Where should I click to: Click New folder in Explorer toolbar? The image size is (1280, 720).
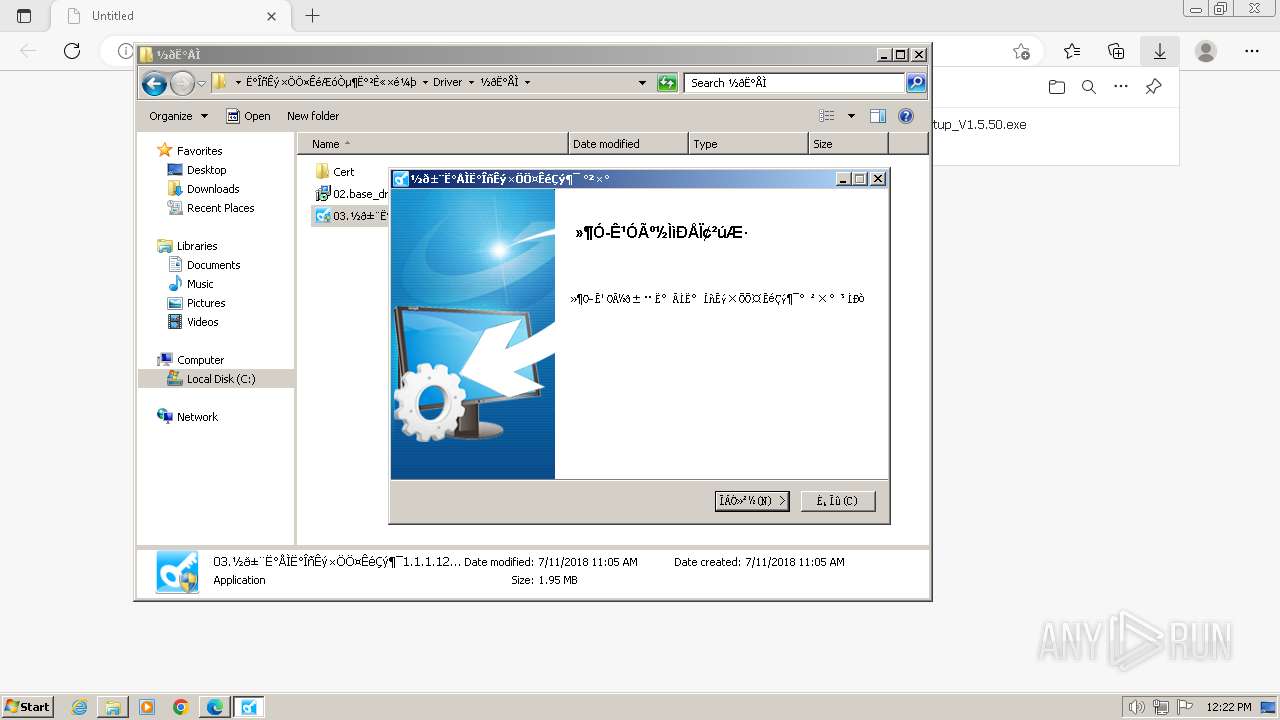tap(313, 116)
